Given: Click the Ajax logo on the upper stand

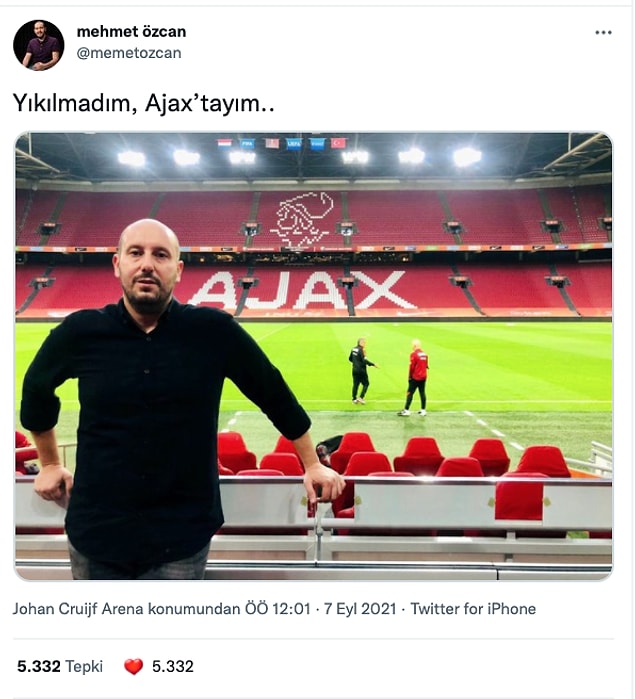Looking at the screenshot, I should pyautogui.click(x=302, y=219).
